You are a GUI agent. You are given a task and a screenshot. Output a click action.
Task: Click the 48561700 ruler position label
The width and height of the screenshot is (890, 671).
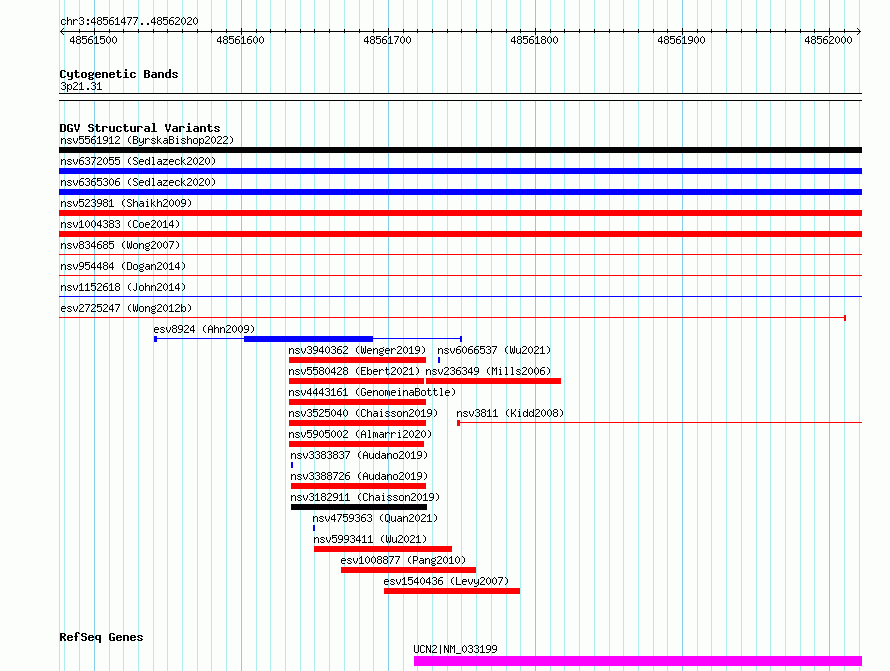[x=387, y=40]
